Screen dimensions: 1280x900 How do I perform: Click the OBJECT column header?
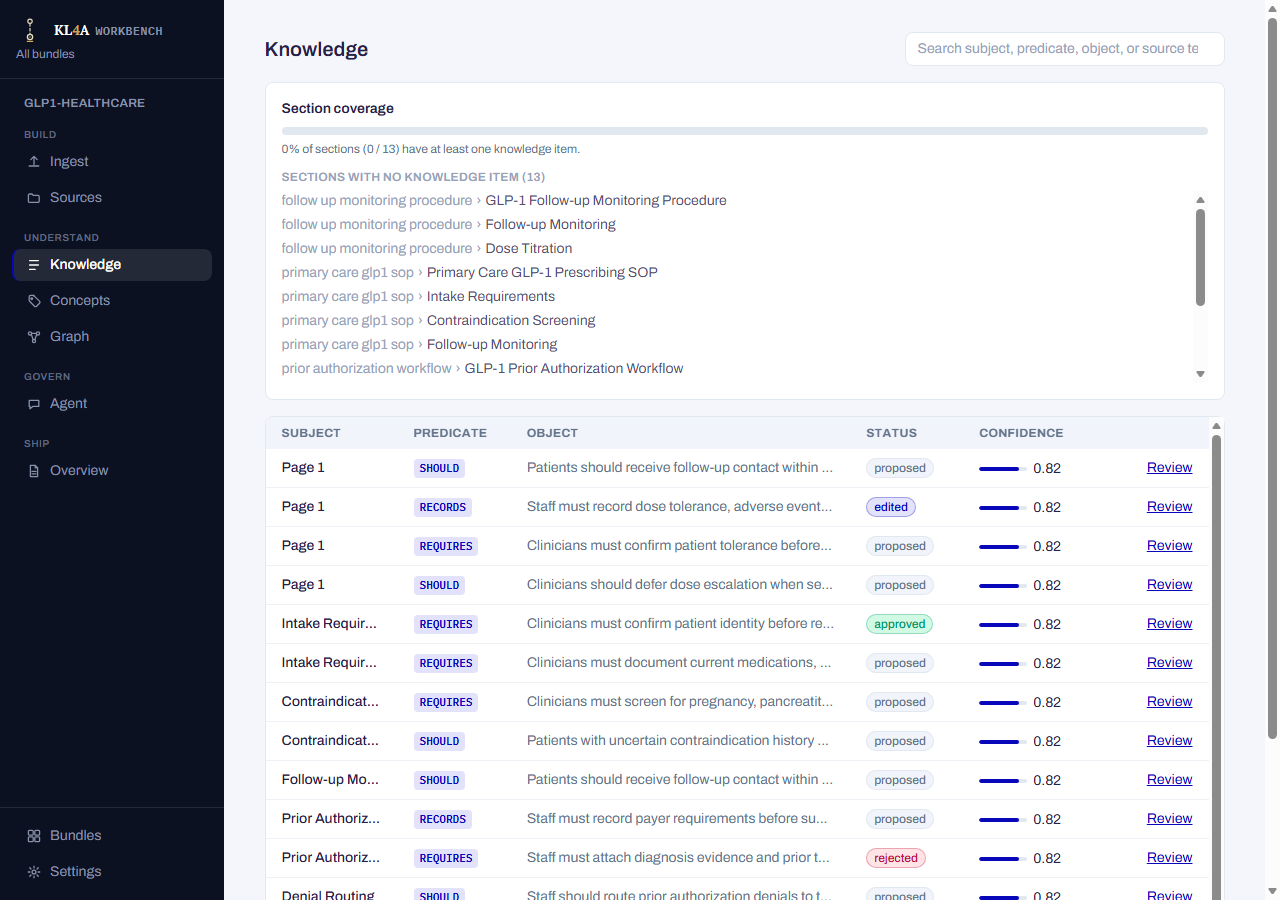(552, 433)
